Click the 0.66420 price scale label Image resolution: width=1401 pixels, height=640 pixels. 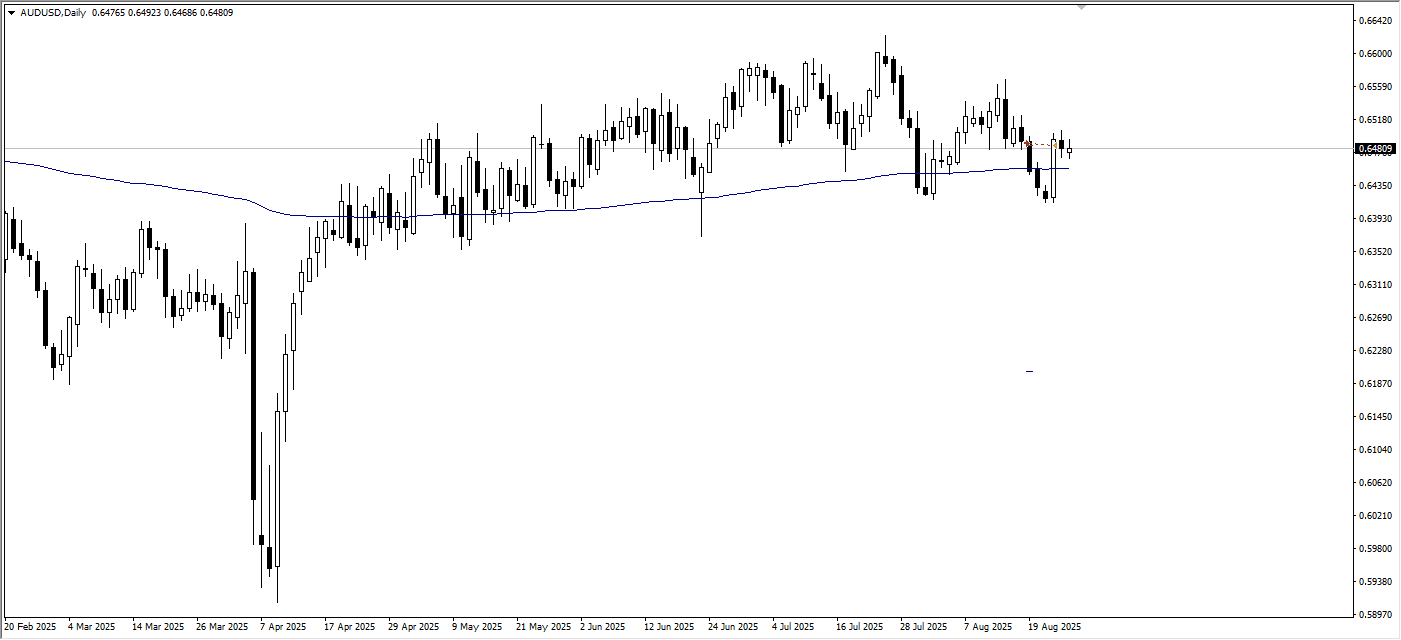pos(1376,20)
